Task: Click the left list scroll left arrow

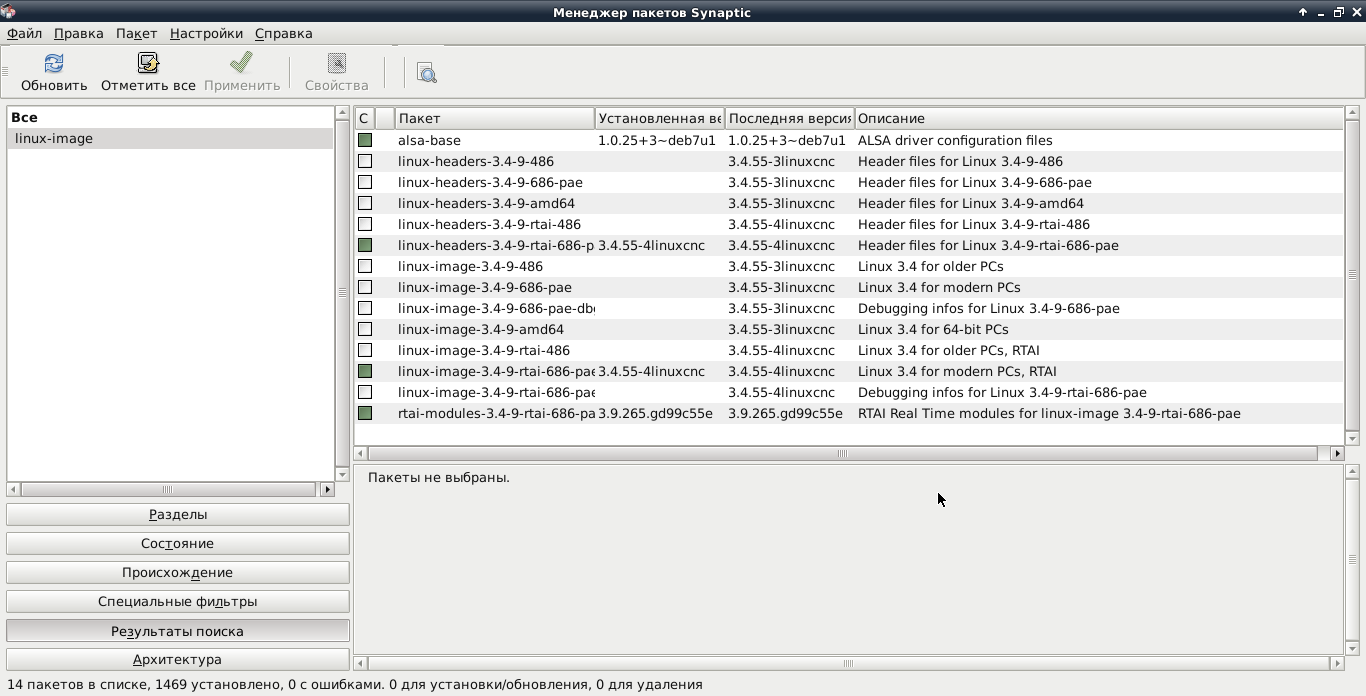Action: tap(13, 489)
